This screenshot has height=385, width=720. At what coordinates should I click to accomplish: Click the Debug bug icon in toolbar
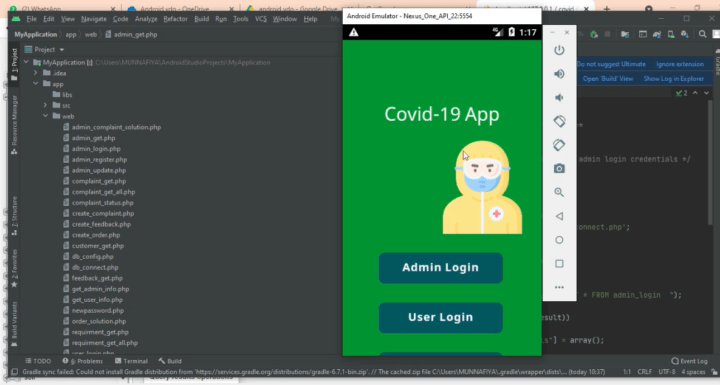tap(594, 34)
